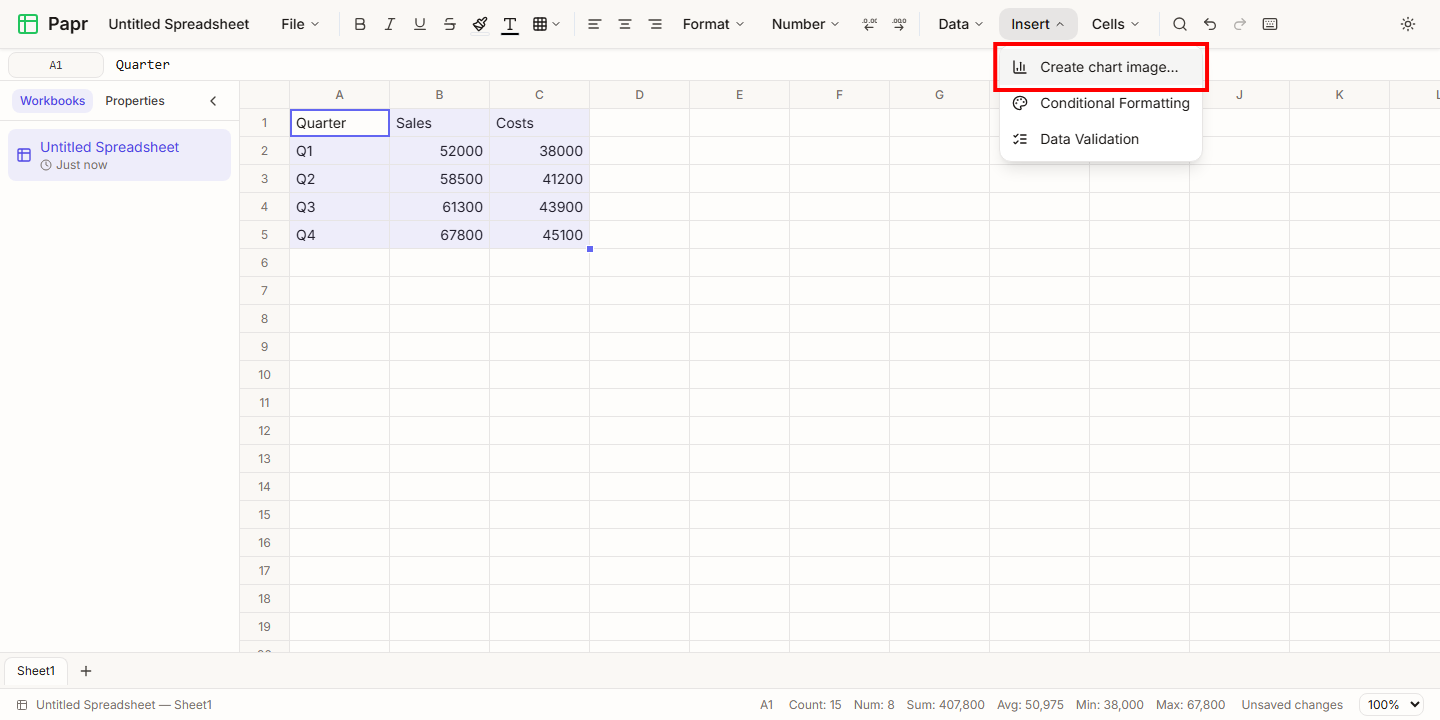Increase decimal places
1440x720 pixels.
click(x=899, y=24)
